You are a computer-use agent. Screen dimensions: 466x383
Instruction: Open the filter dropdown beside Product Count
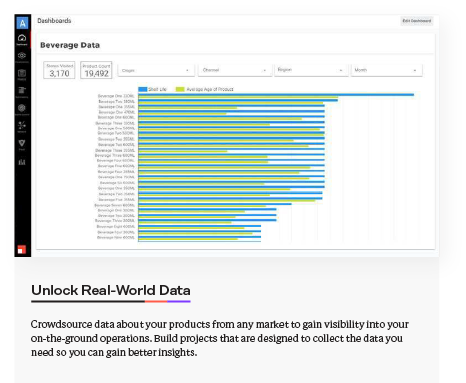(x=155, y=70)
